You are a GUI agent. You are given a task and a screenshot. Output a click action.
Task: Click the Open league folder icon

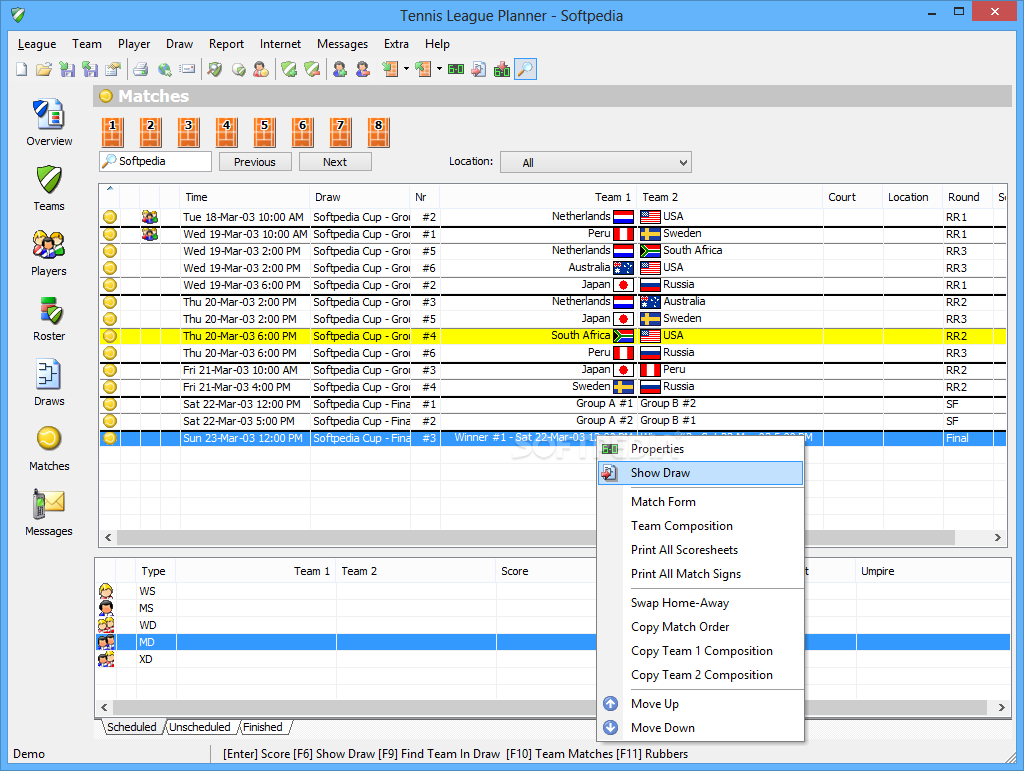44,69
